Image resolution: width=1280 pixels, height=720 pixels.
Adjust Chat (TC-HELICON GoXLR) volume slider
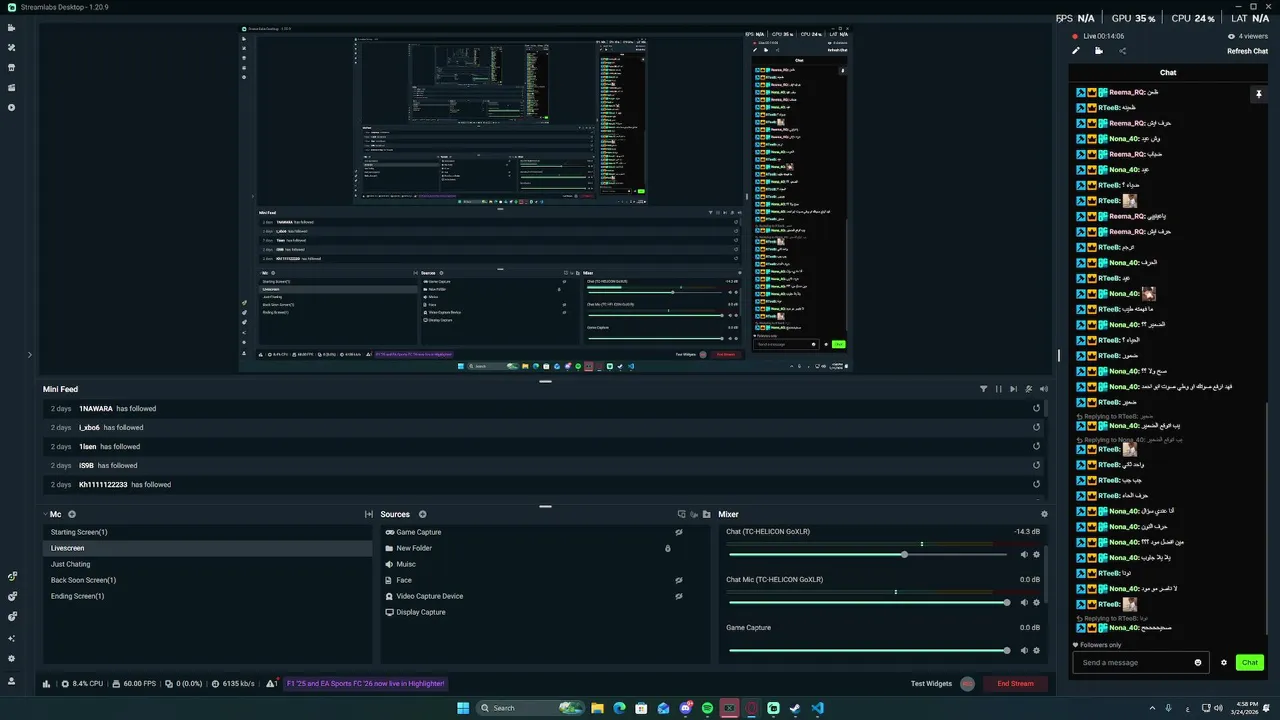pyautogui.click(x=868, y=555)
